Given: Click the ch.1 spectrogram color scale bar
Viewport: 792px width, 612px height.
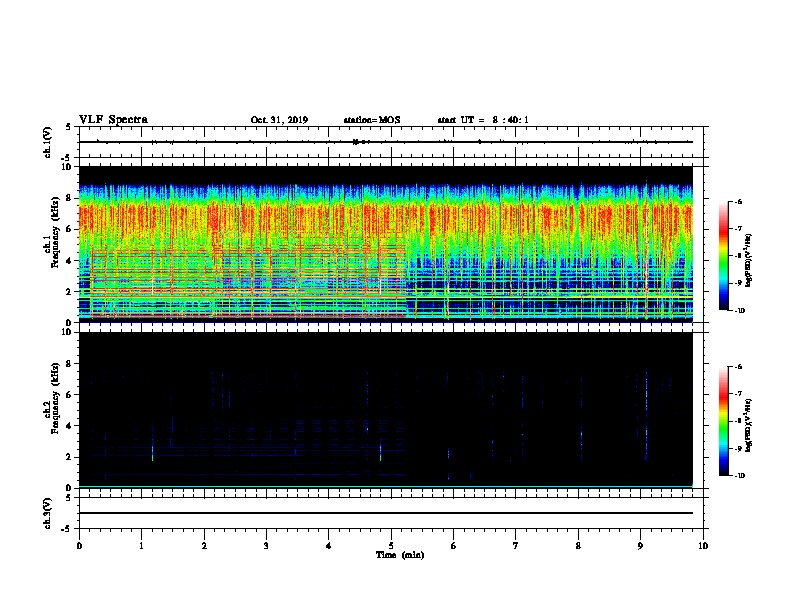Looking at the screenshot, I should [x=724, y=256].
